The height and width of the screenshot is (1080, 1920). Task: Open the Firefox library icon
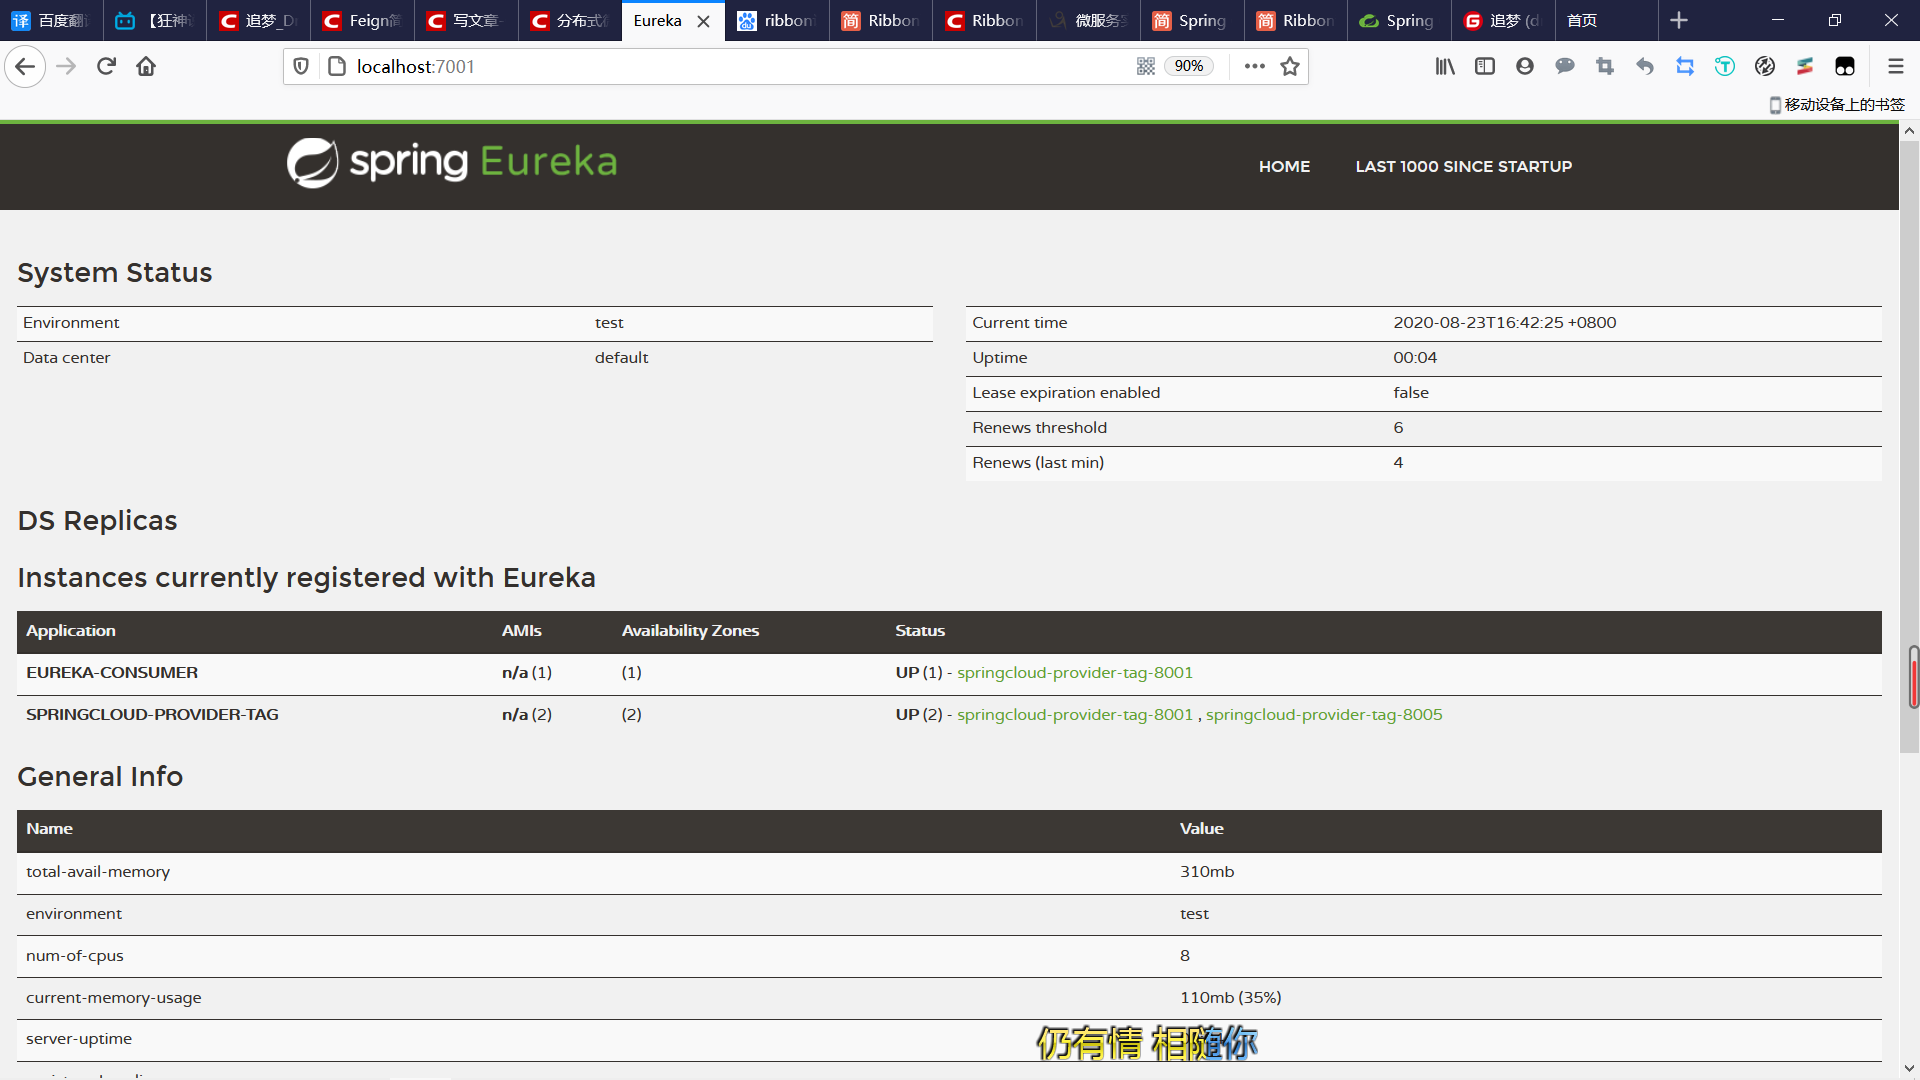pos(1445,66)
